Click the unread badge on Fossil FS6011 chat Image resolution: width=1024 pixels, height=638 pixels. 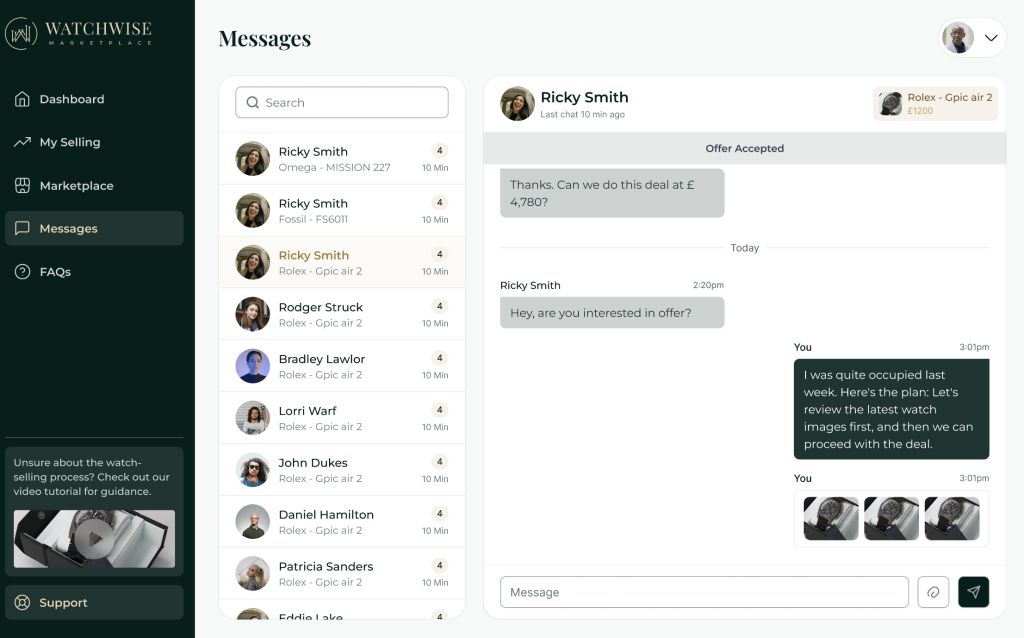click(x=440, y=202)
